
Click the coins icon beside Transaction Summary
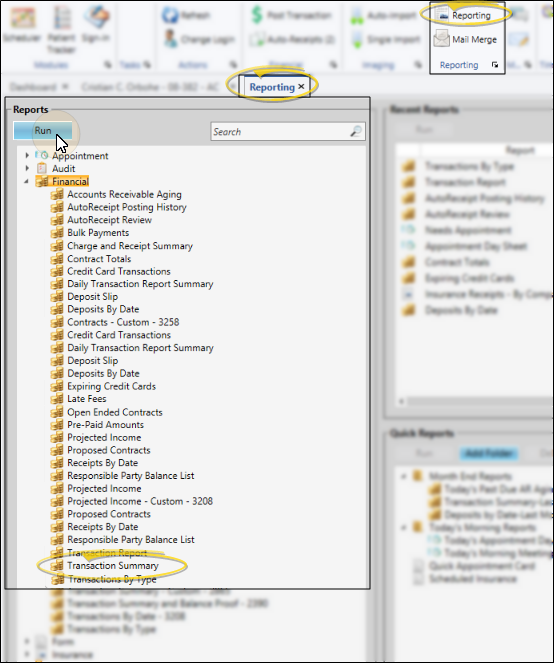tap(57, 565)
